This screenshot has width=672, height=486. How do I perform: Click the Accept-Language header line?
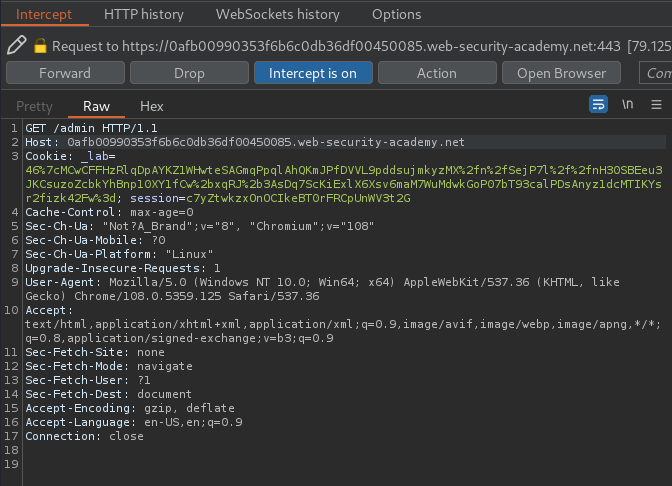coord(134,423)
